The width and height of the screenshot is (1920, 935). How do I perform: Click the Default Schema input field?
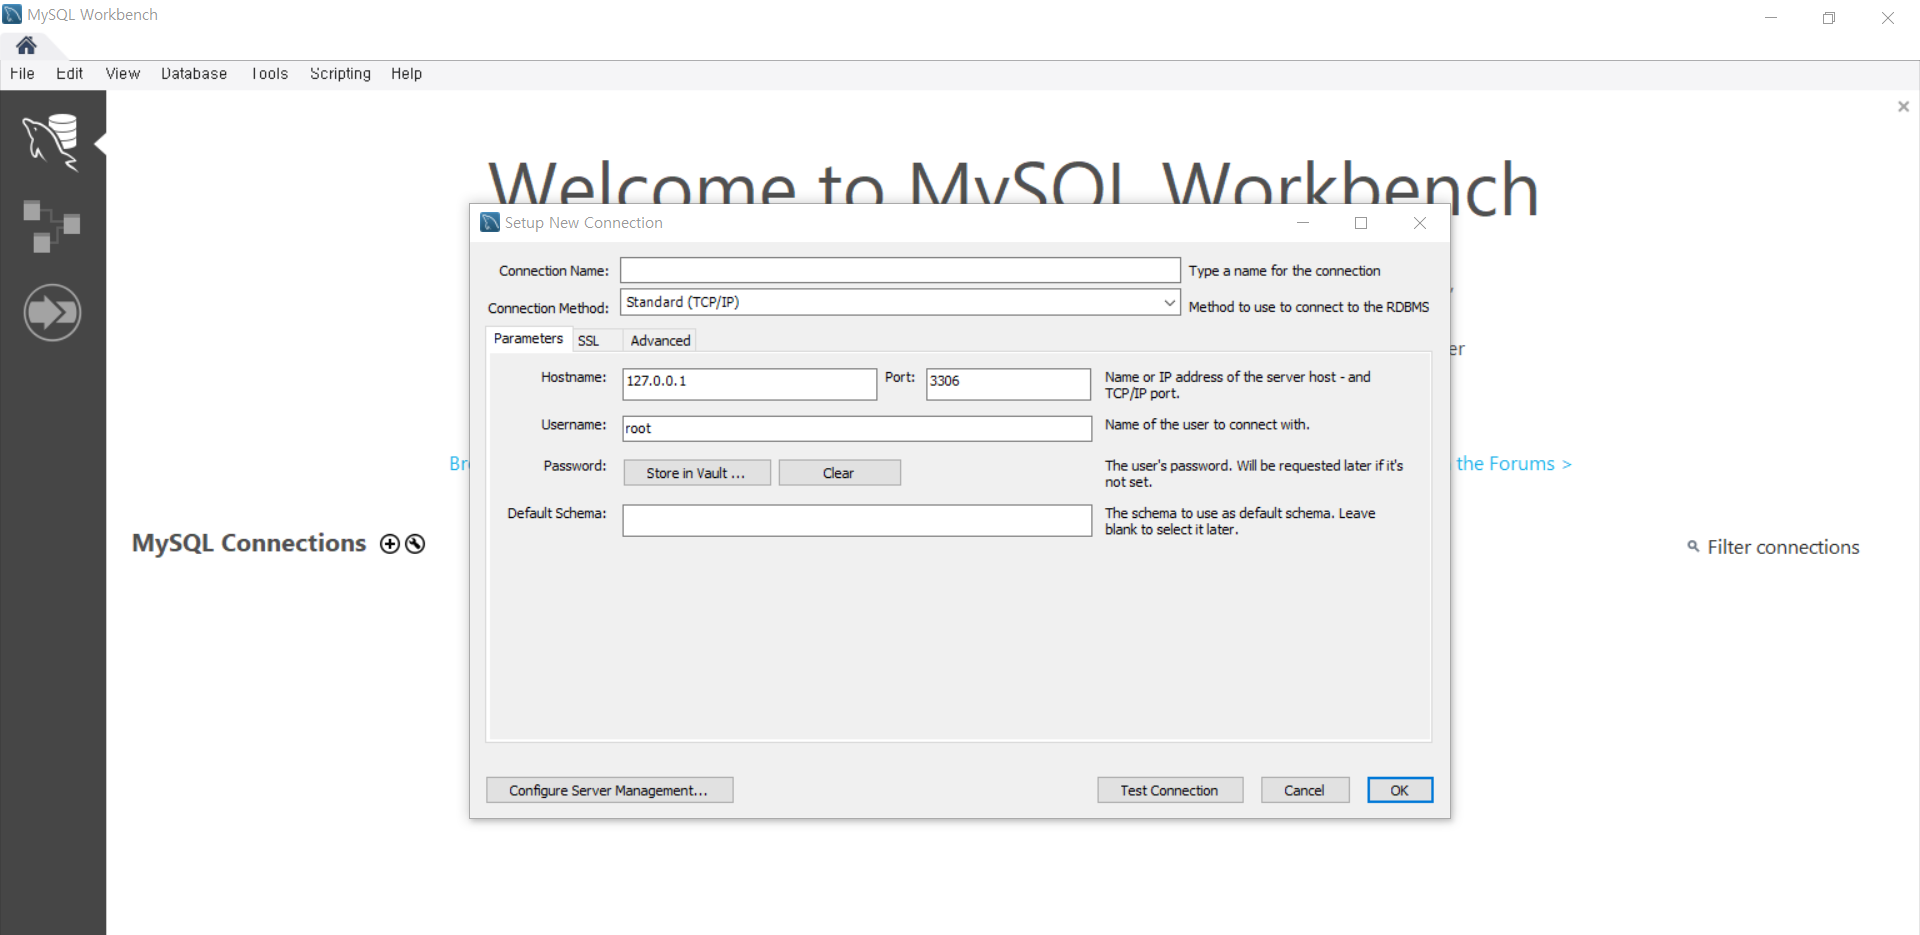(x=857, y=520)
